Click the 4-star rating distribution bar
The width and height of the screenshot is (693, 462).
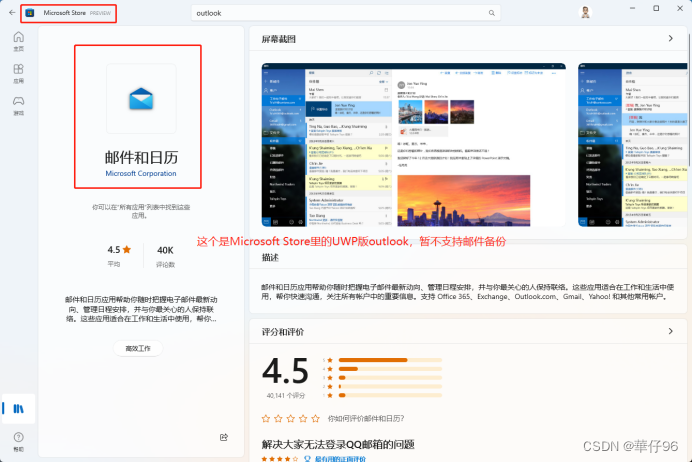390,369
